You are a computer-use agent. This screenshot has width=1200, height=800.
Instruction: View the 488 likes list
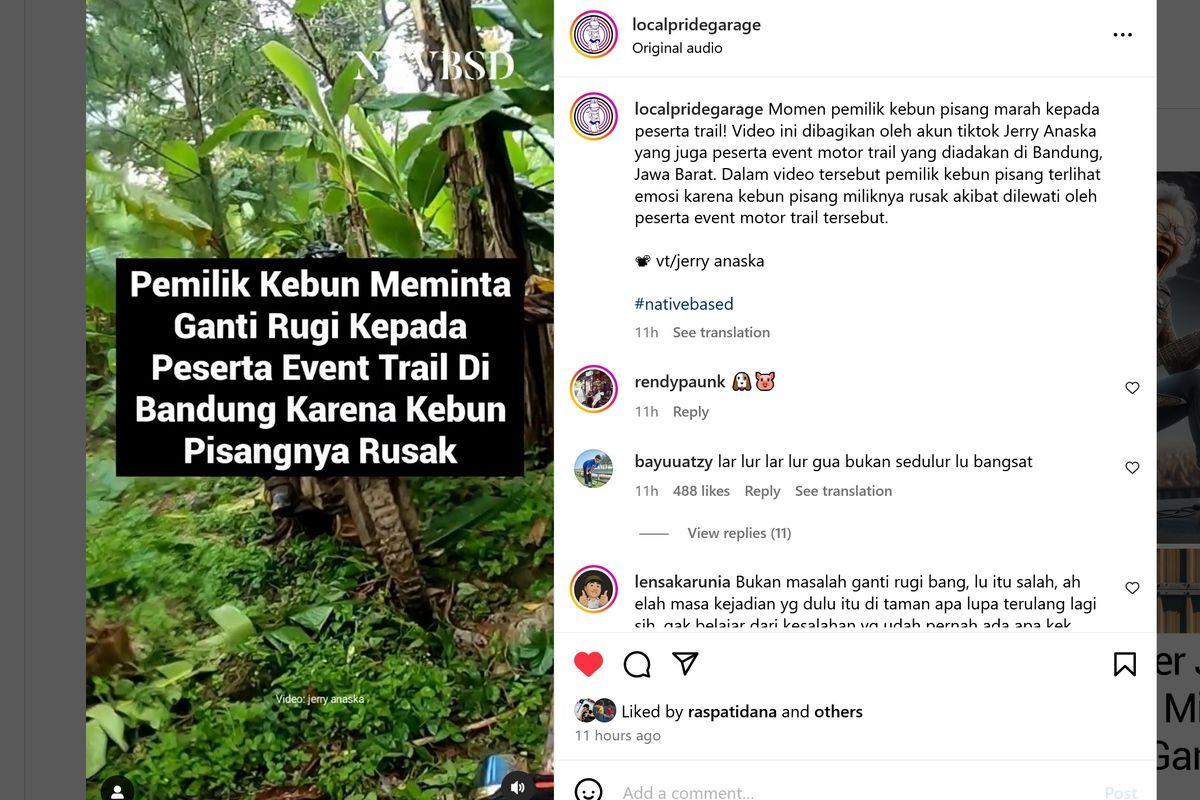pos(701,491)
